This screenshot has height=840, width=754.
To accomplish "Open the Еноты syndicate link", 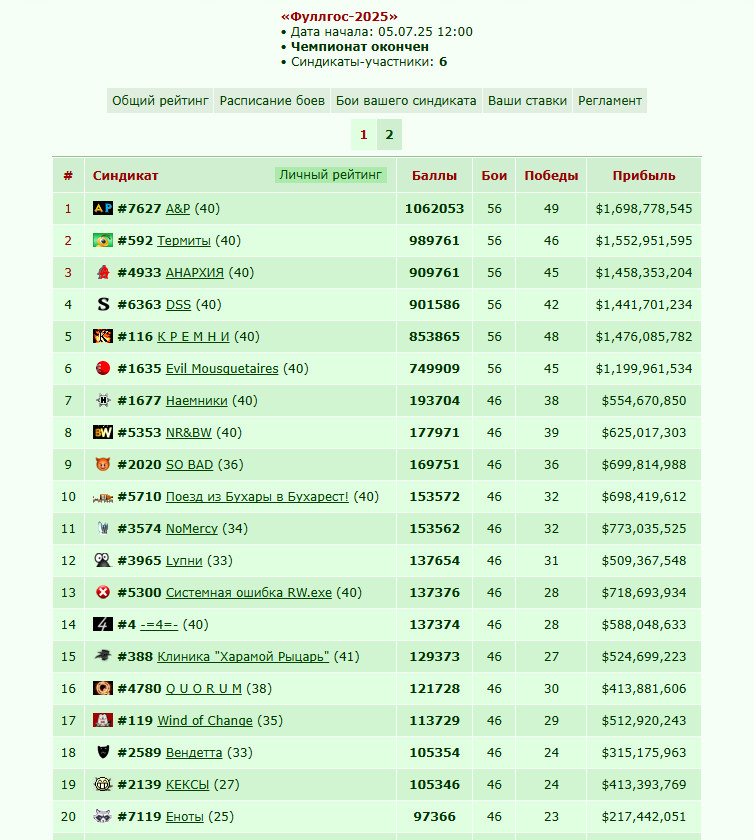I will (185, 816).
